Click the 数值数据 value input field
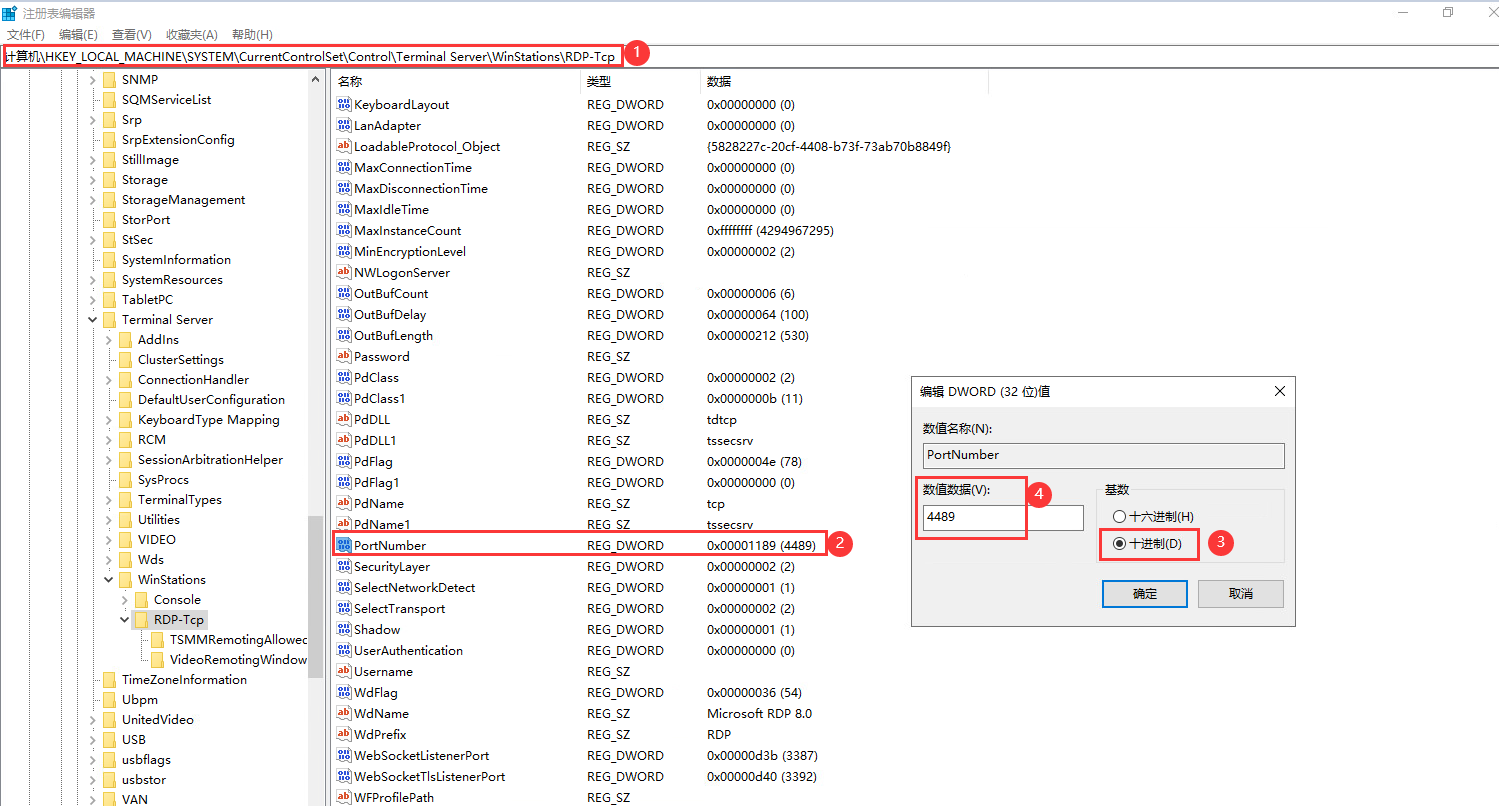 (1002, 518)
